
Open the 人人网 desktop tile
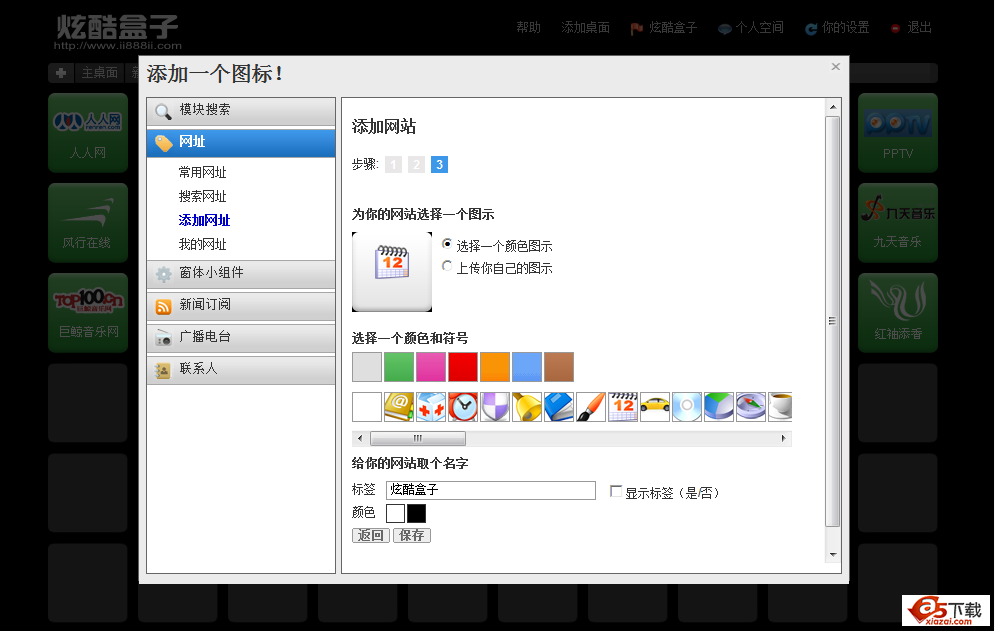click(x=88, y=133)
